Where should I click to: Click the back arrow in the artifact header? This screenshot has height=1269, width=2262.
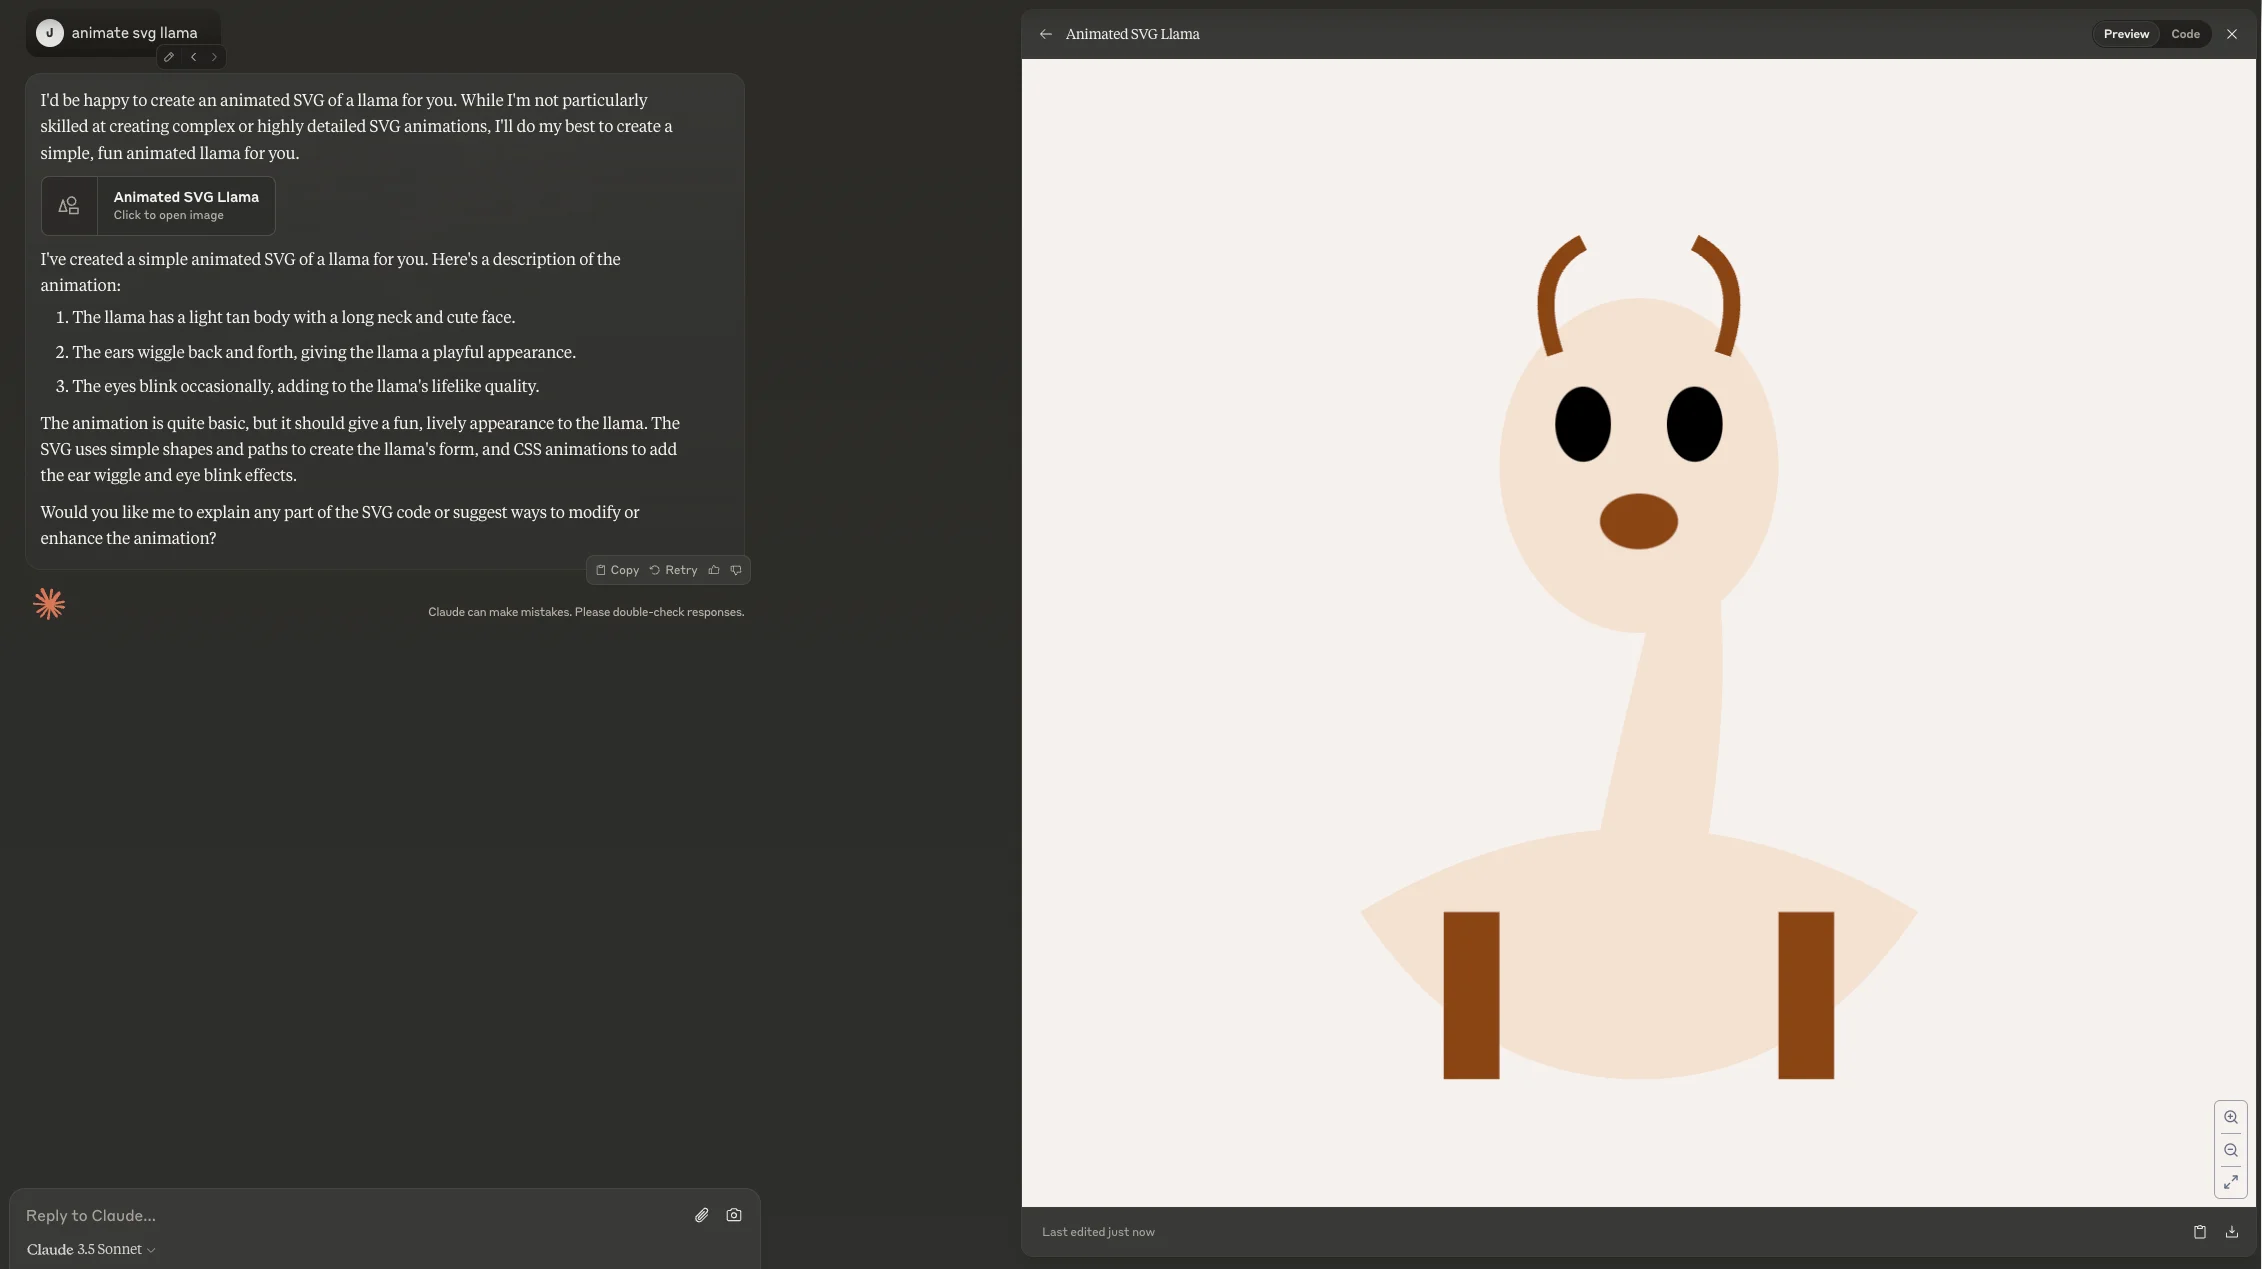pos(1045,33)
